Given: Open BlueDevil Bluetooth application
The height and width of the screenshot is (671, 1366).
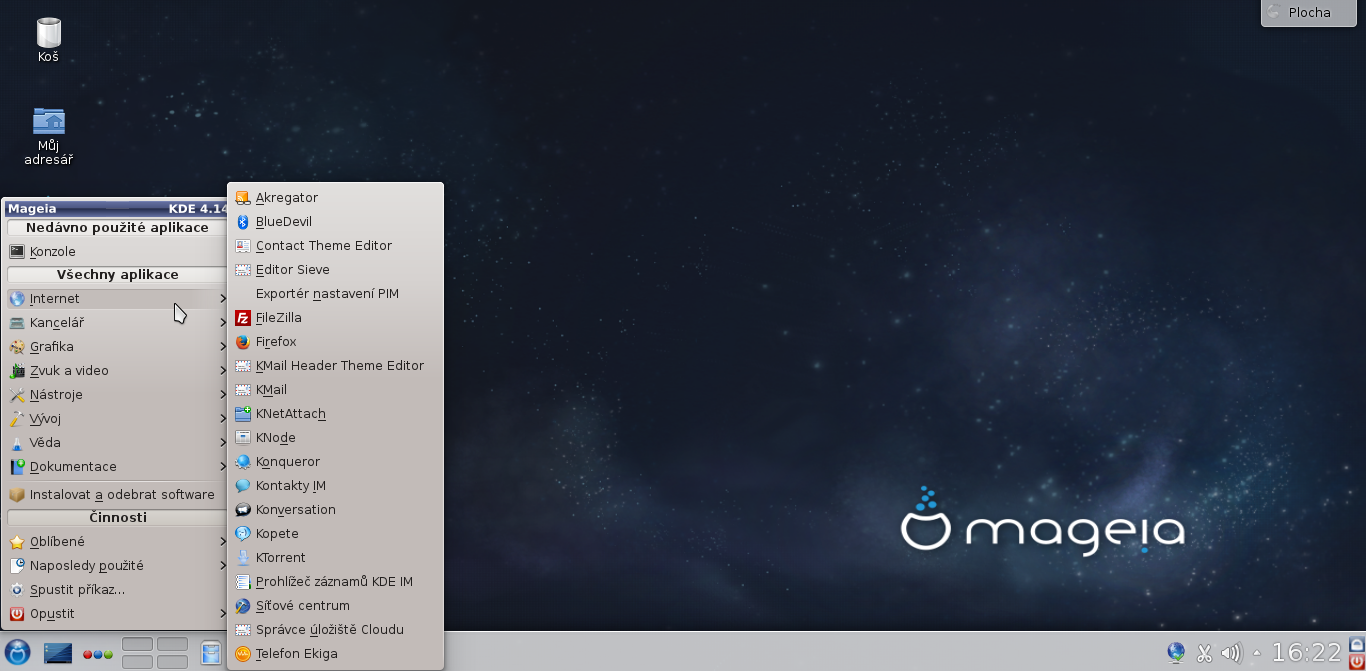Looking at the screenshot, I should (x=335, y=222).
